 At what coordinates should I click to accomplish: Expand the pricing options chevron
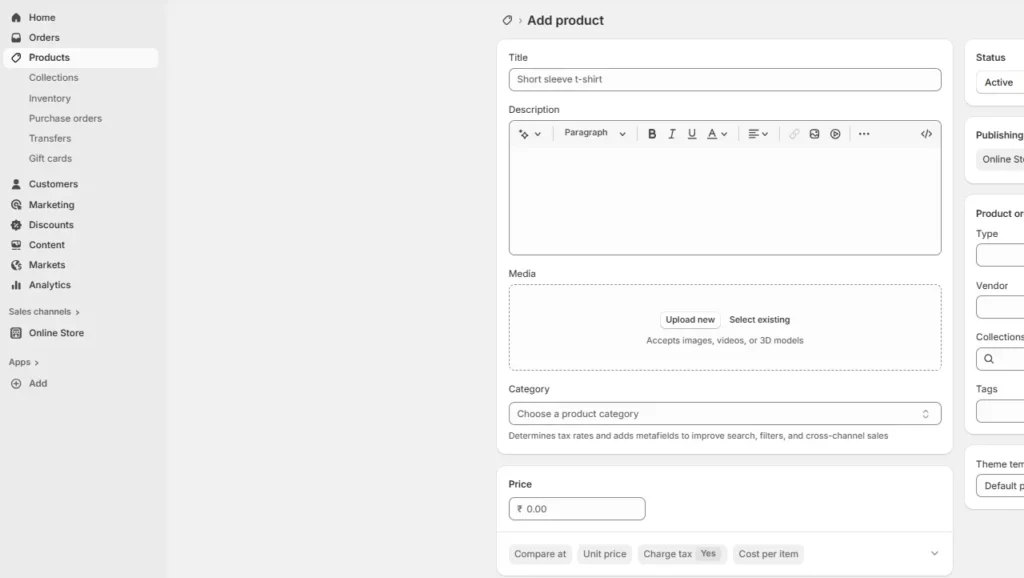pyautogui.click(x=934, y=552)
